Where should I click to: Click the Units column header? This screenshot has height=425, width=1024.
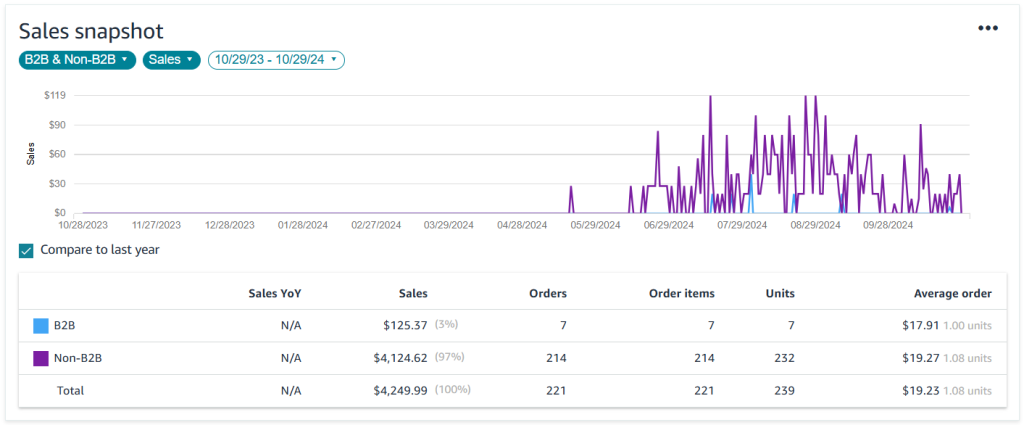(779, 293)
